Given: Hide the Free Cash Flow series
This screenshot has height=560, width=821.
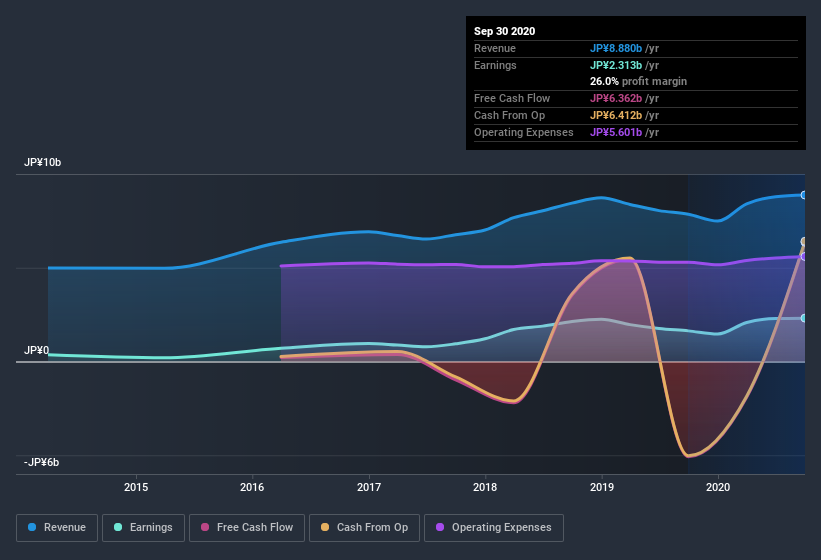Looking at the screenshot, I should click(246, 527).
